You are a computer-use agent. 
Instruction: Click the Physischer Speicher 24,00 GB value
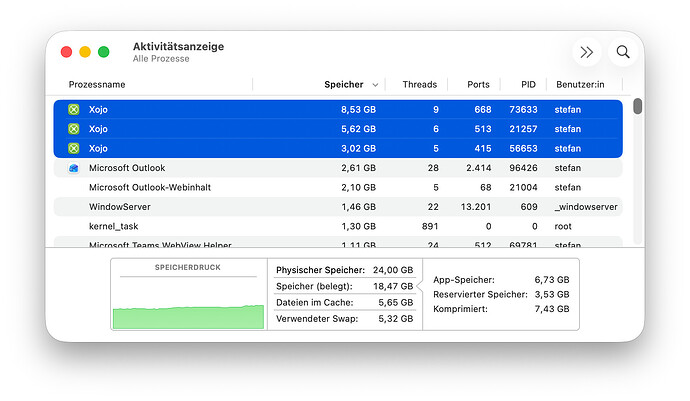pyautogui.click(x=393, y=270)
